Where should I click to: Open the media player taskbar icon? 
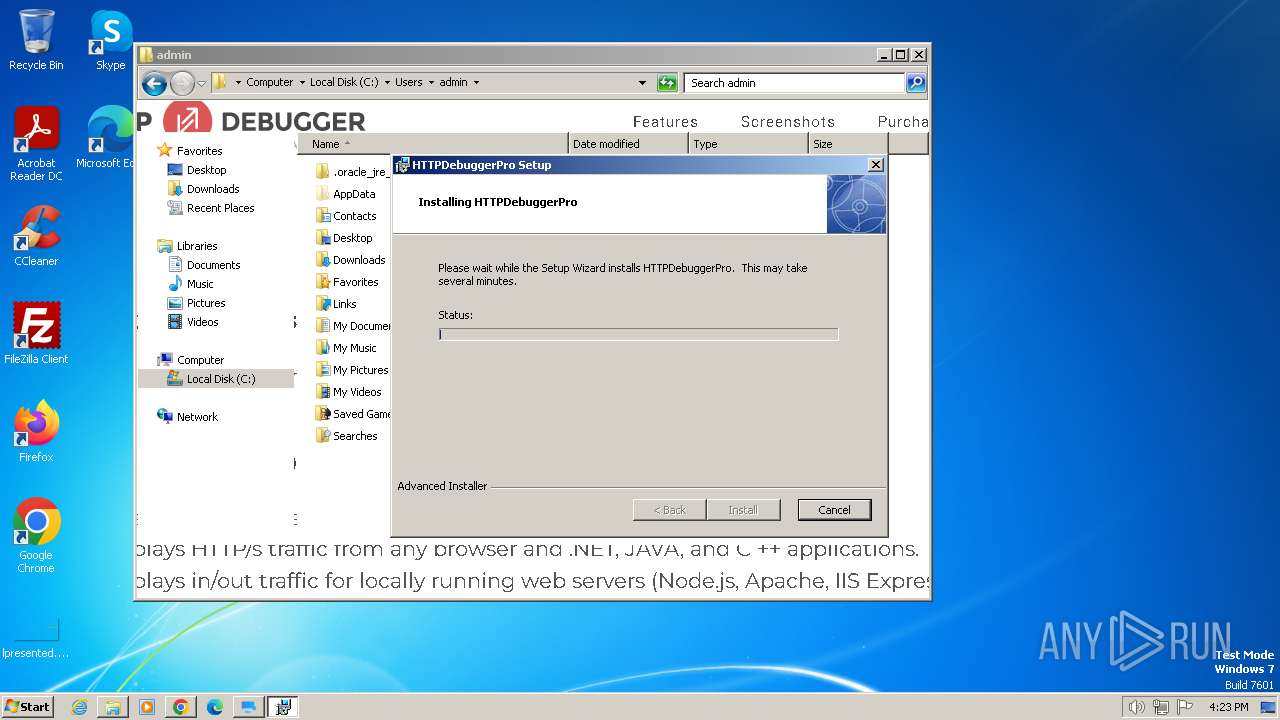pos(147,707)
